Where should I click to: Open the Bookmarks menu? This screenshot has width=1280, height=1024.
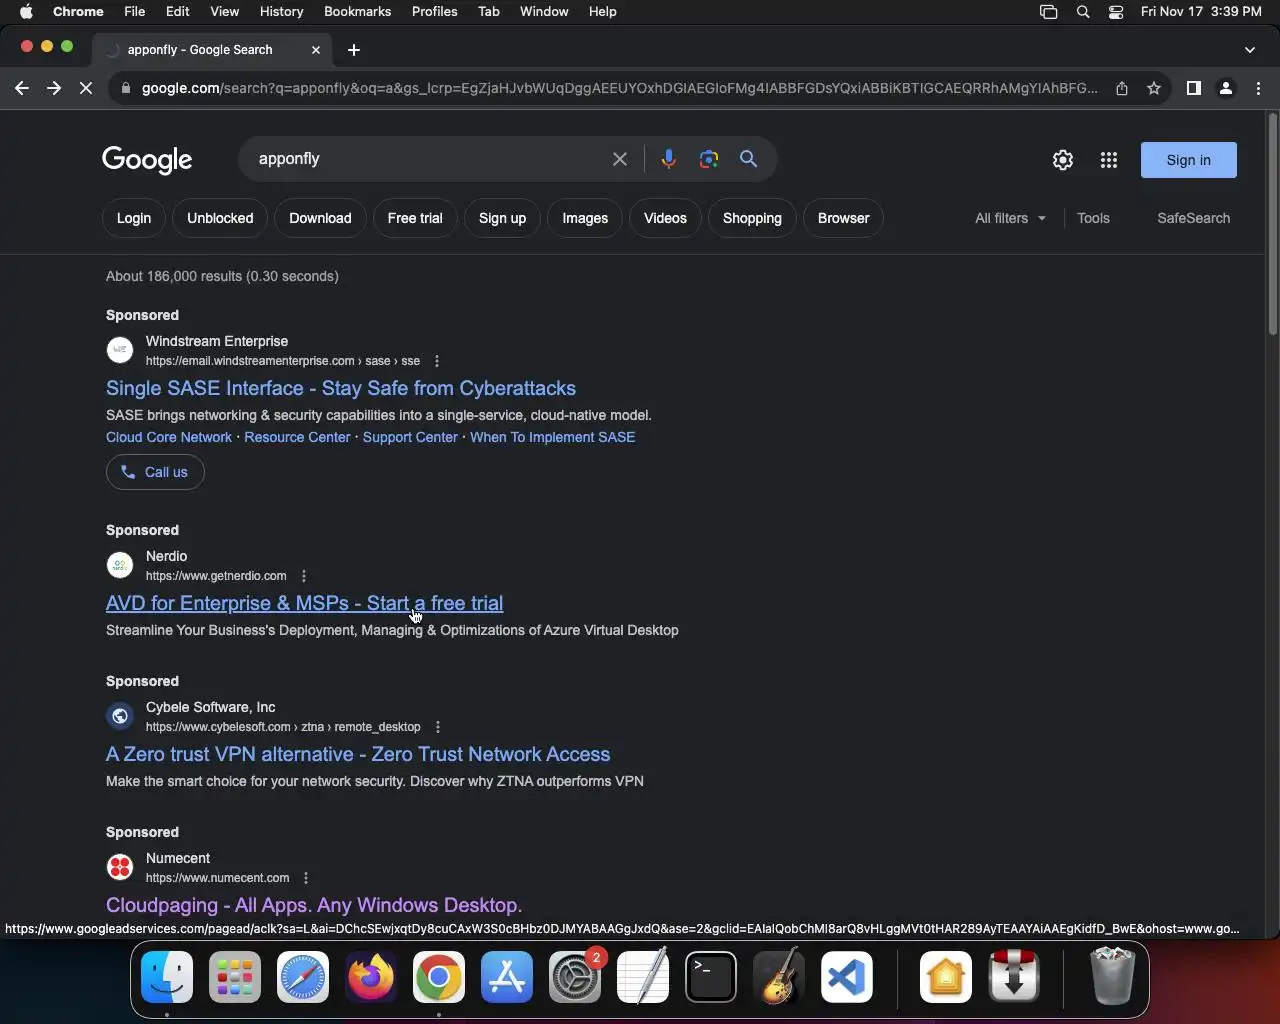[x=357, y=11]
